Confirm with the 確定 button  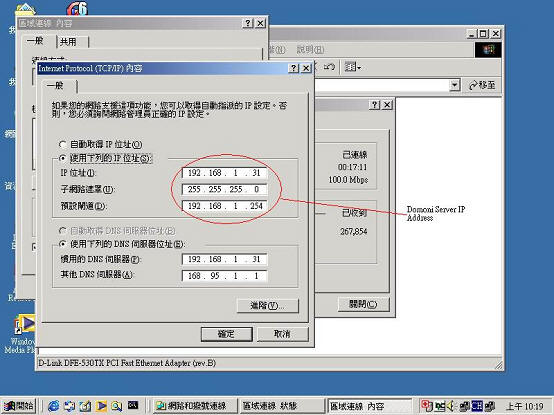click(226, 334)
